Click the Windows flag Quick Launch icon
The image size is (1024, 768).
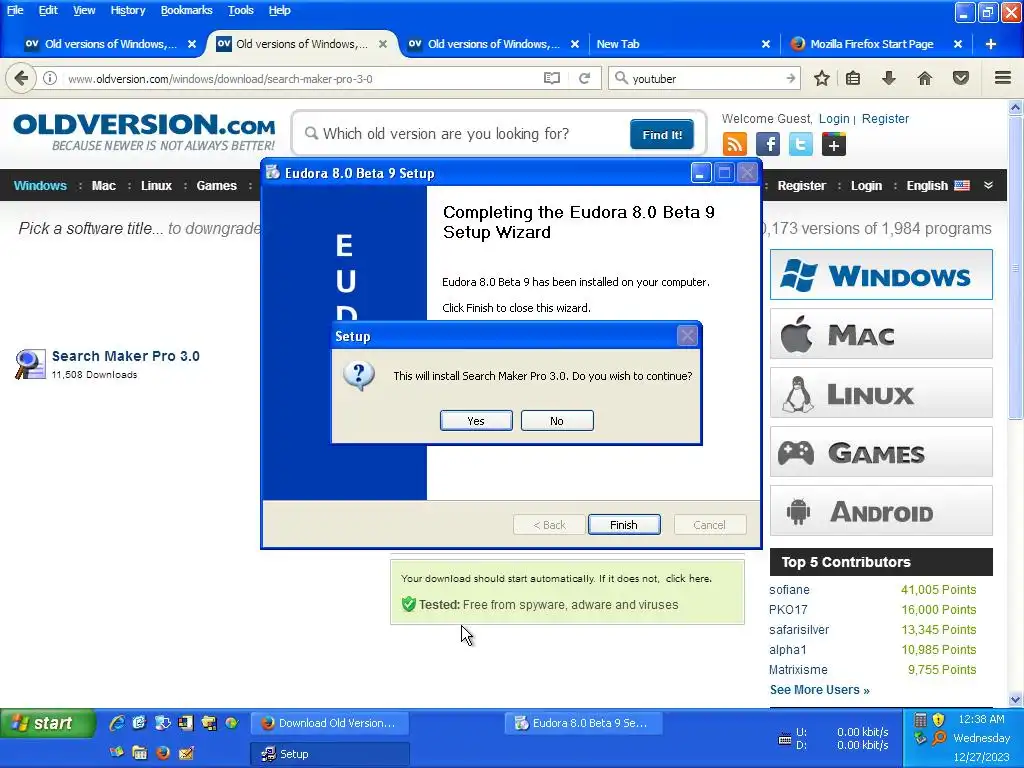click(116, 753)
